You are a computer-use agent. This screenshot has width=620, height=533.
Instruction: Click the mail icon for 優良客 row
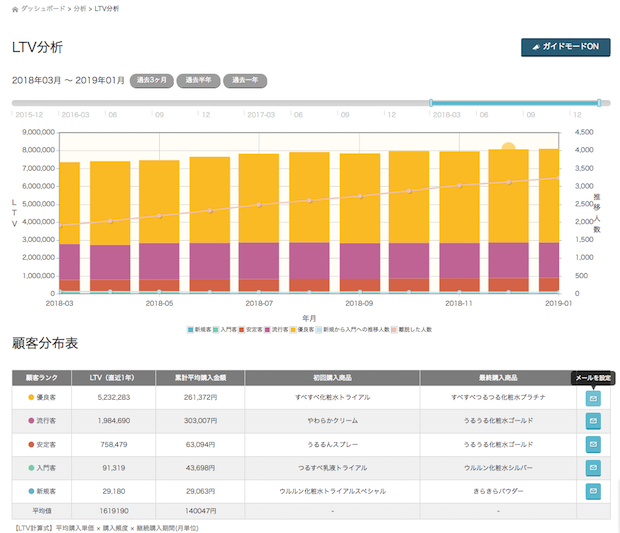click(x=593, y=398)
